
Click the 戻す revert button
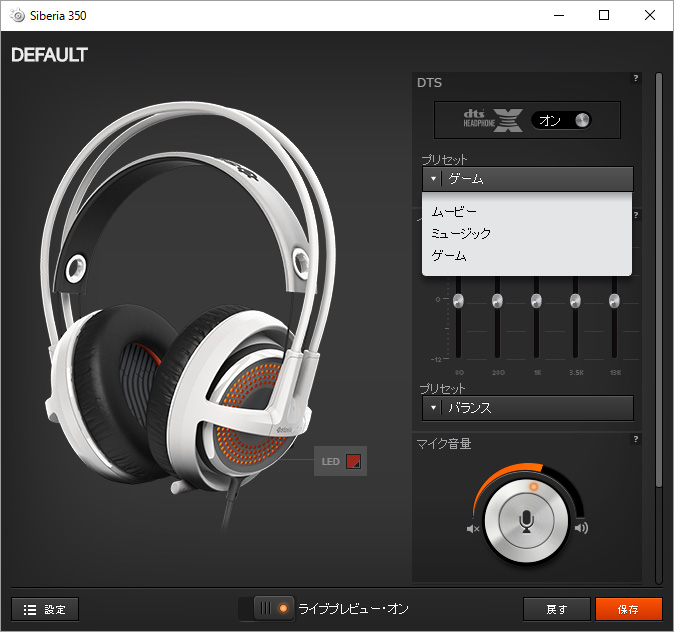[x=557, y=609]
